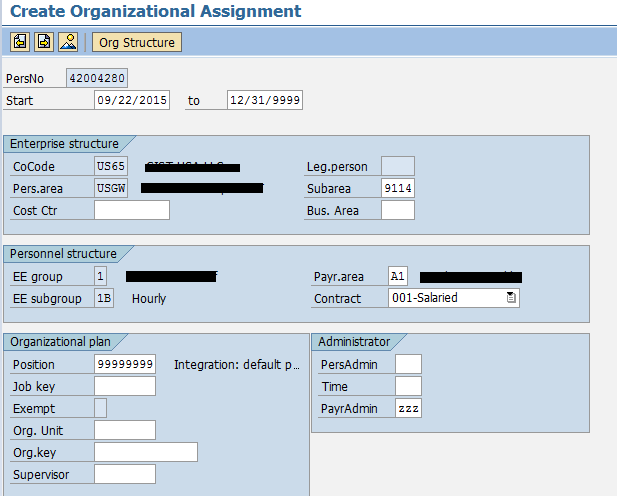The width and height of the screenshot is (617, 496).
Task: Click the Cost Ctr field
Action: (131, 210)
